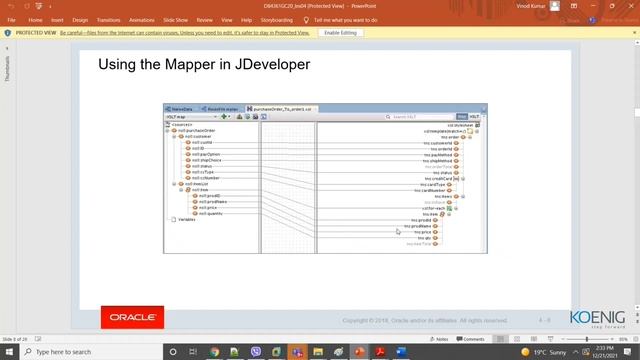Fit the slide to the current window
This screenshot has width=640, height=360.
point(635,339)
